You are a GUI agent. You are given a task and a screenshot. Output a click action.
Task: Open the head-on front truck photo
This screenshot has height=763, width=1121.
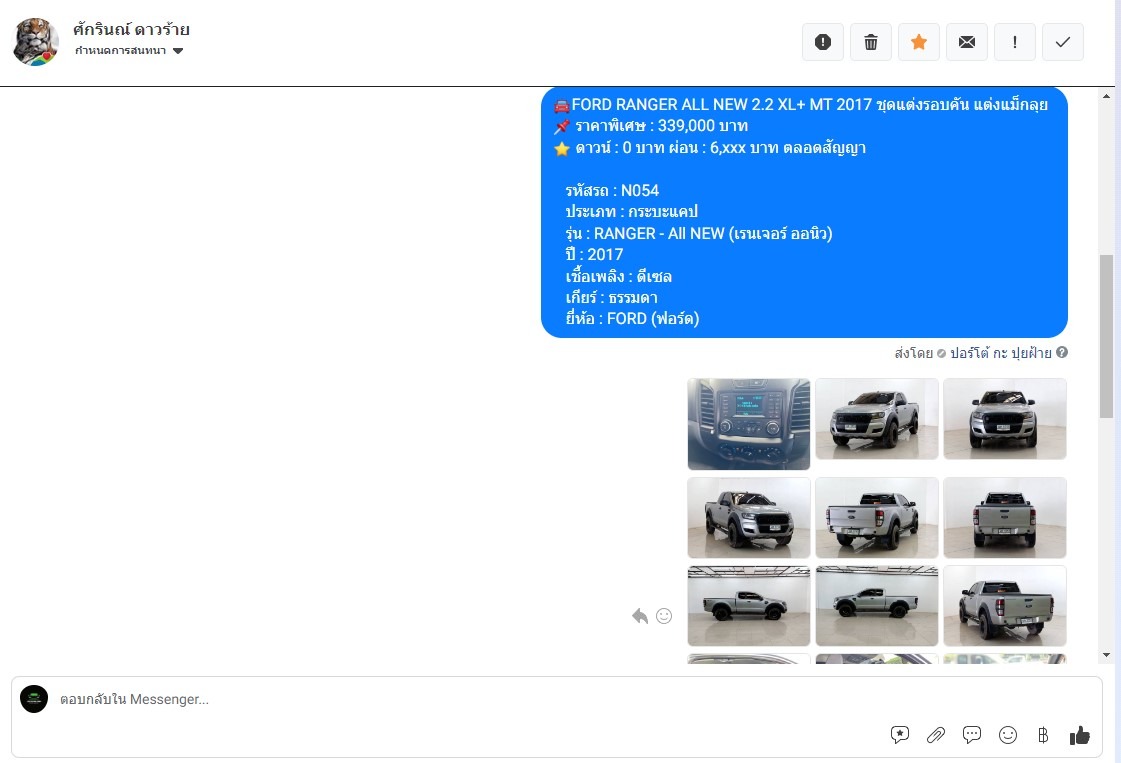tap(1004, 419)
